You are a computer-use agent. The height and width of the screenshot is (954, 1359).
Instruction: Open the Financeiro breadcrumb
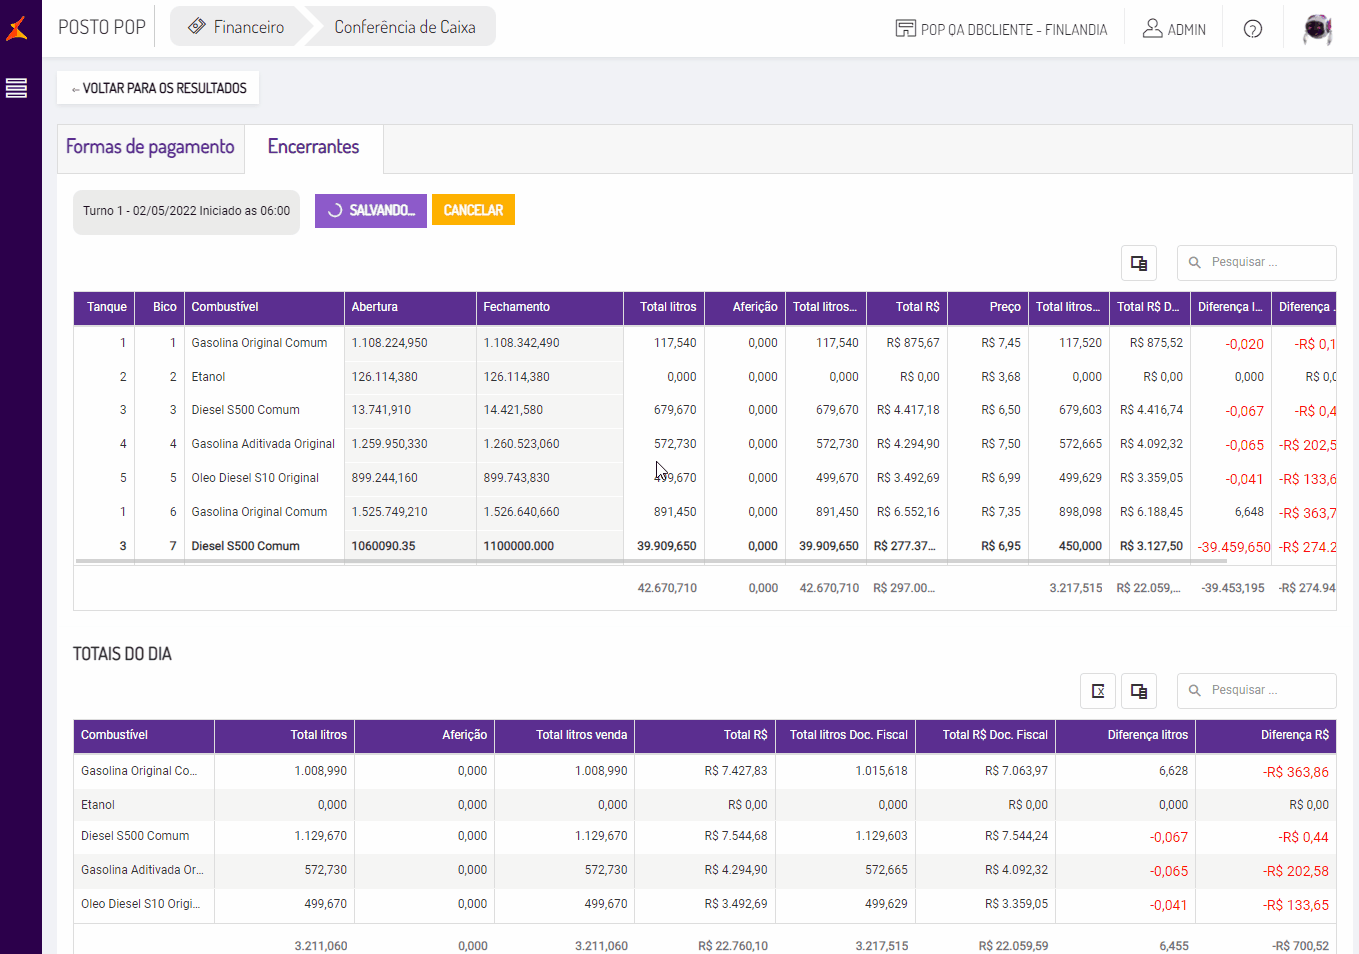pos(237,27)
